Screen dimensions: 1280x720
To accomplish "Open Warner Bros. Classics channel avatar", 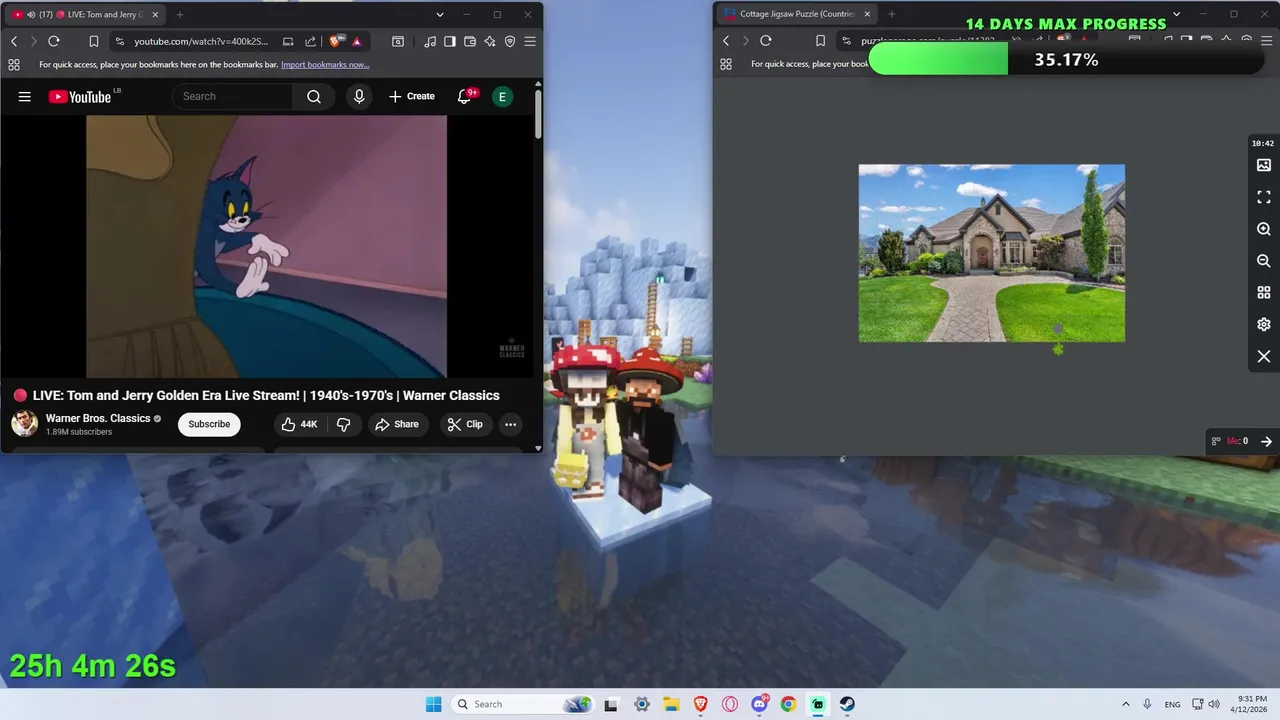I will click(25, 424).
